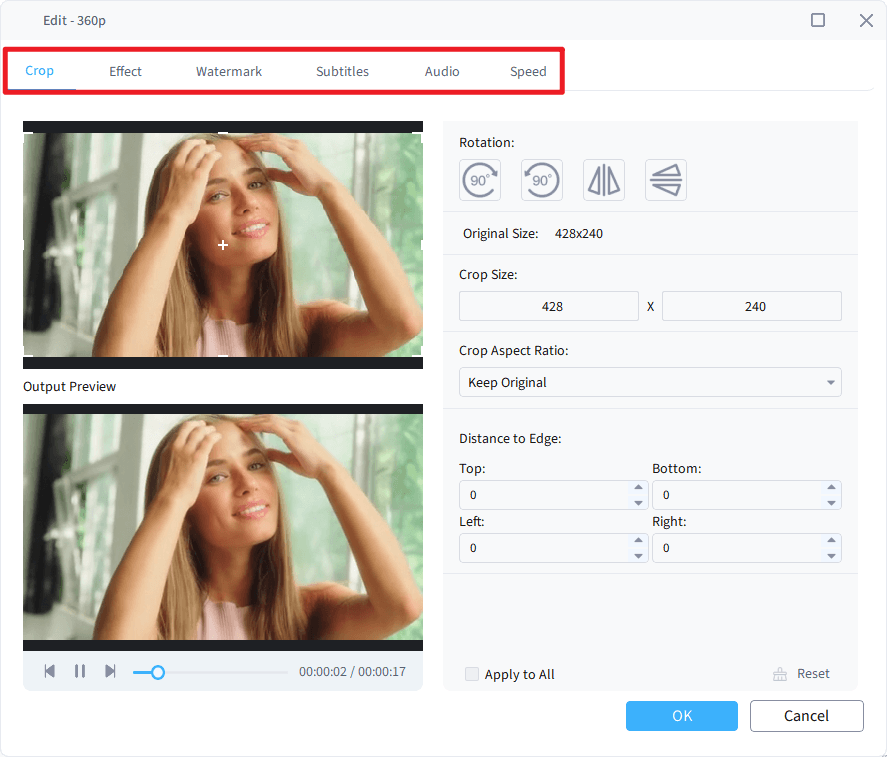887x757 pixels.
Task: Pause the preview playback
Action: pos(80,671)
